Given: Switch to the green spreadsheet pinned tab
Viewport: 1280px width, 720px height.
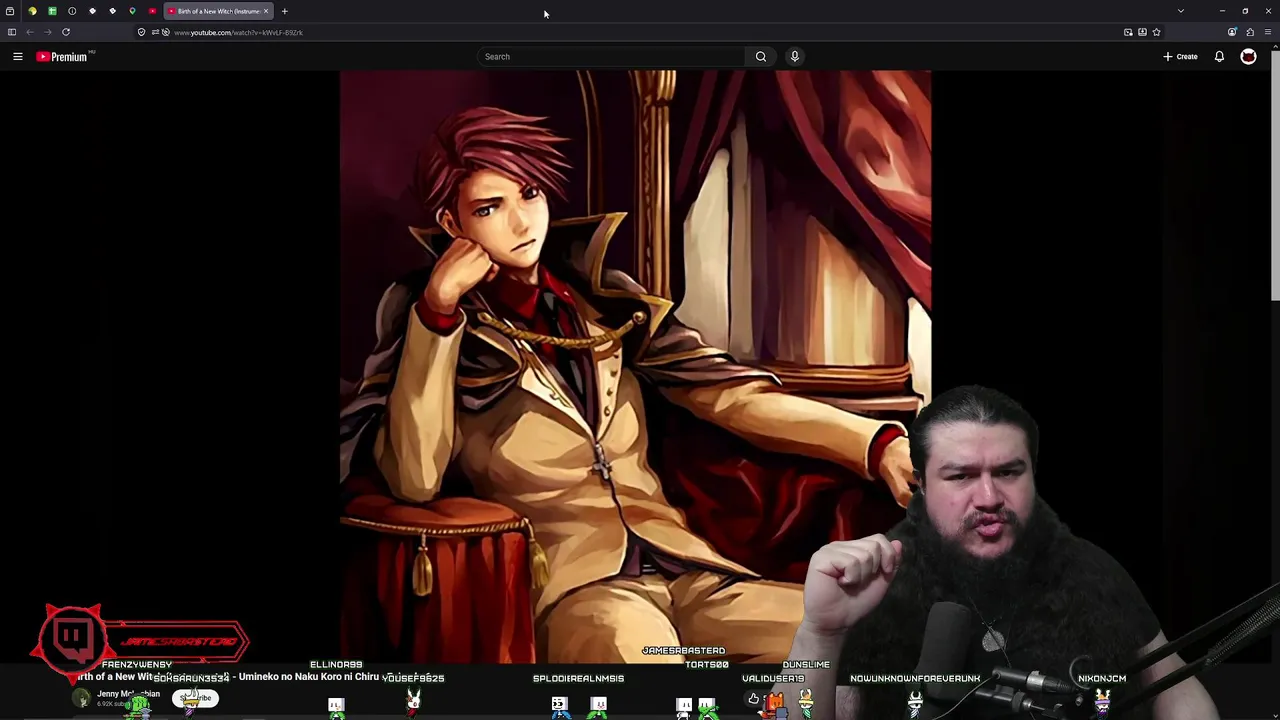Looking at the screenshot, I should point(52,11).
